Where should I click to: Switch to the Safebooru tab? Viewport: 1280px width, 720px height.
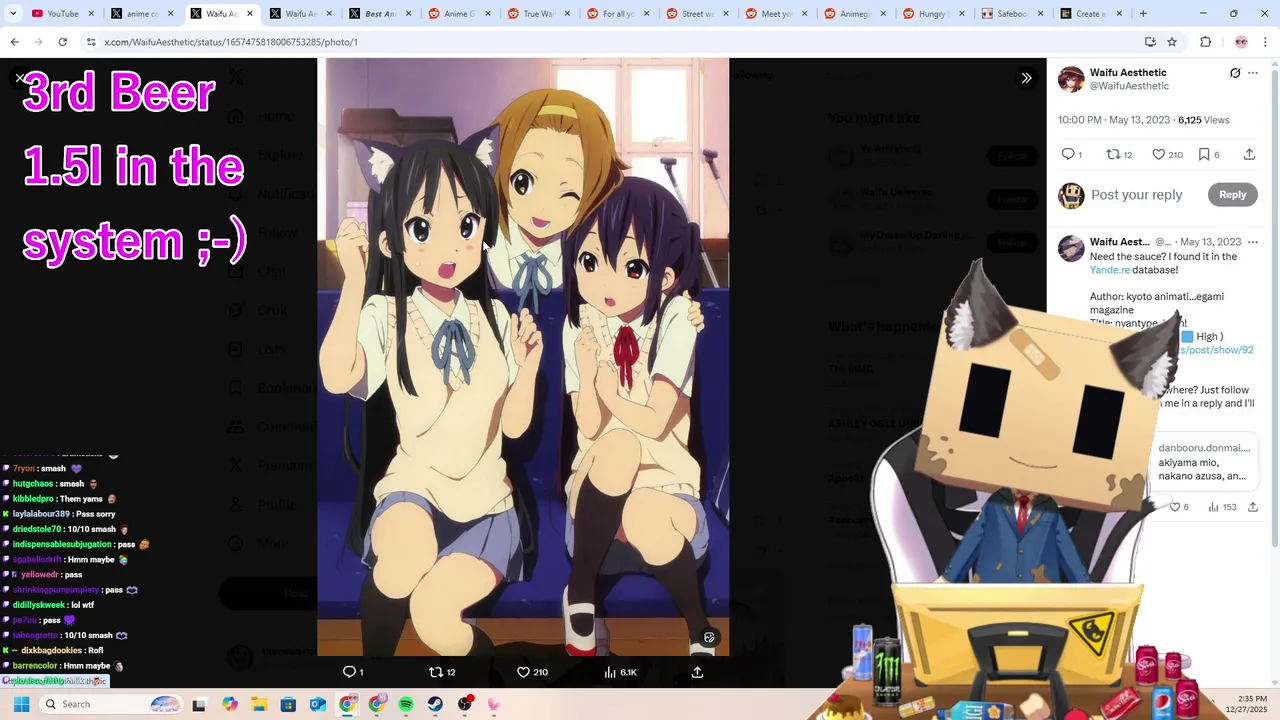tap(1013, 14)
